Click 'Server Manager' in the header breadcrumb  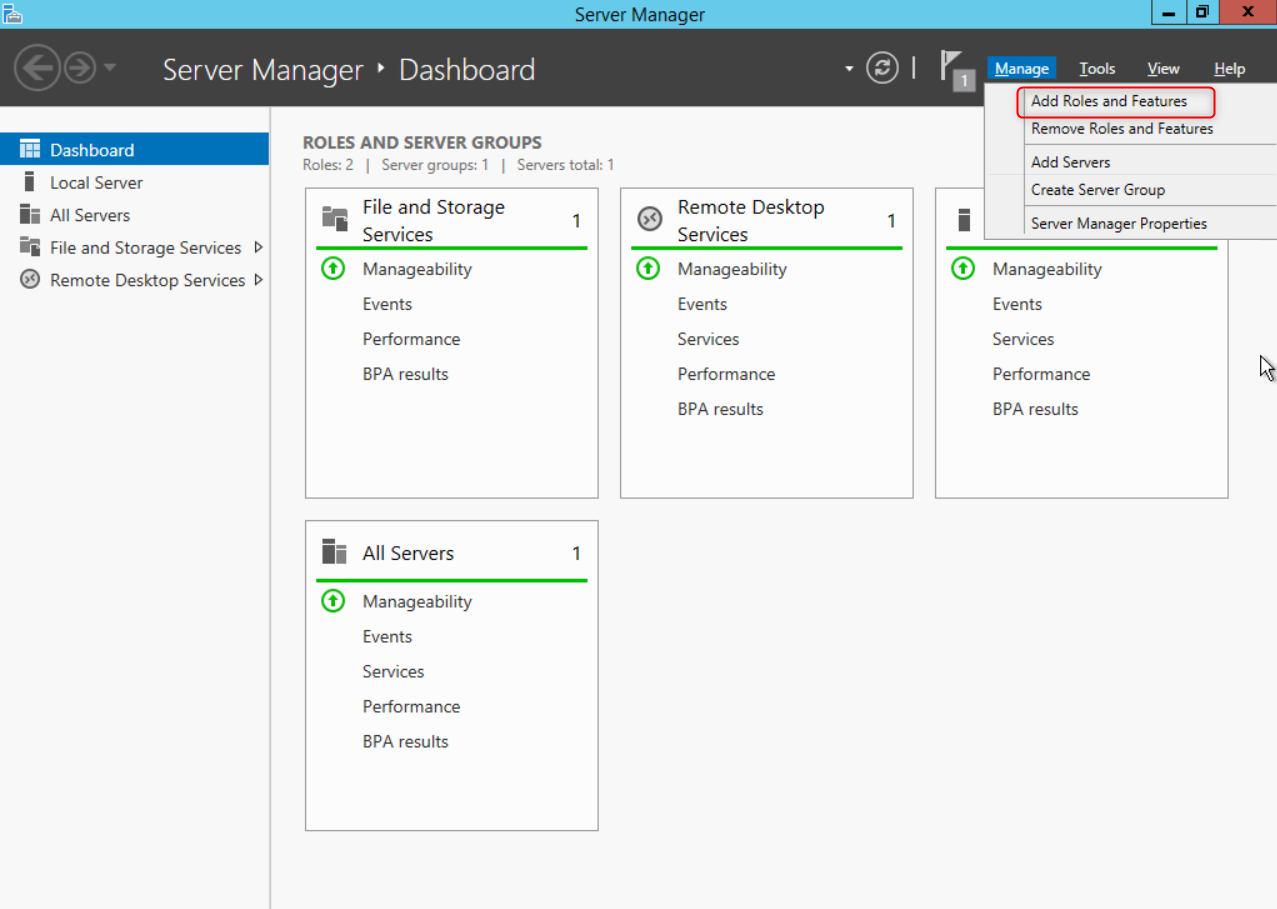pos(263,70)
